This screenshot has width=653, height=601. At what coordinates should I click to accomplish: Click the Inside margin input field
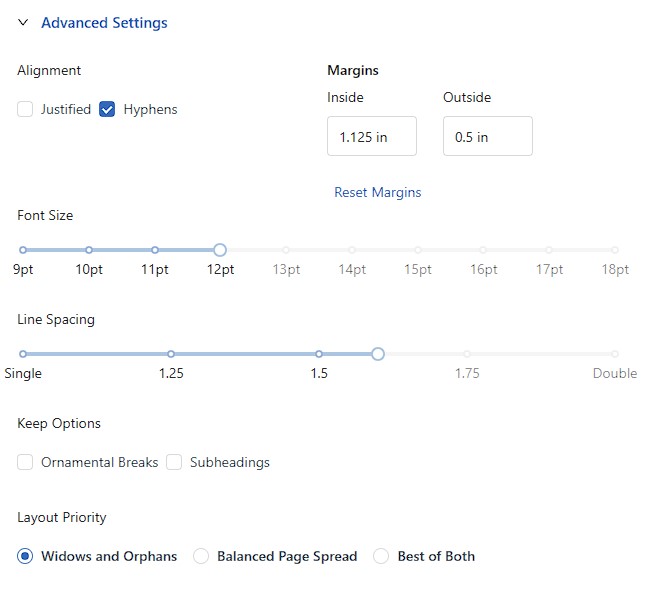pos(371,136)
